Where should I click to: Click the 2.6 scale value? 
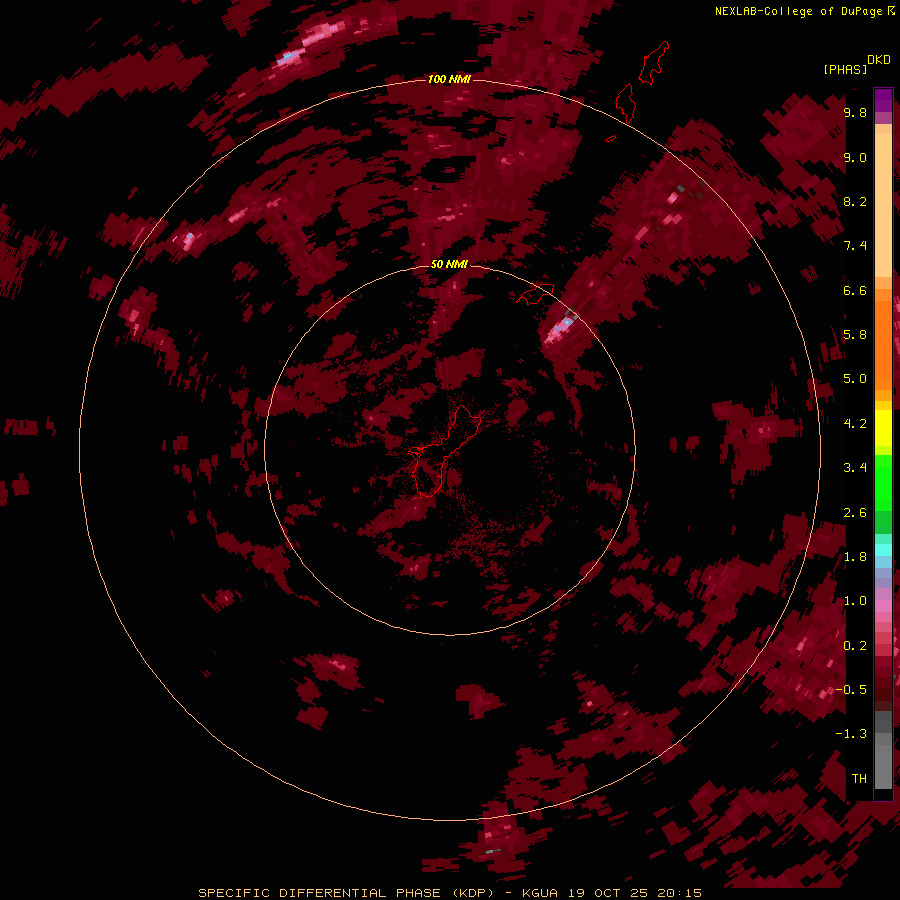pos(855,513)
